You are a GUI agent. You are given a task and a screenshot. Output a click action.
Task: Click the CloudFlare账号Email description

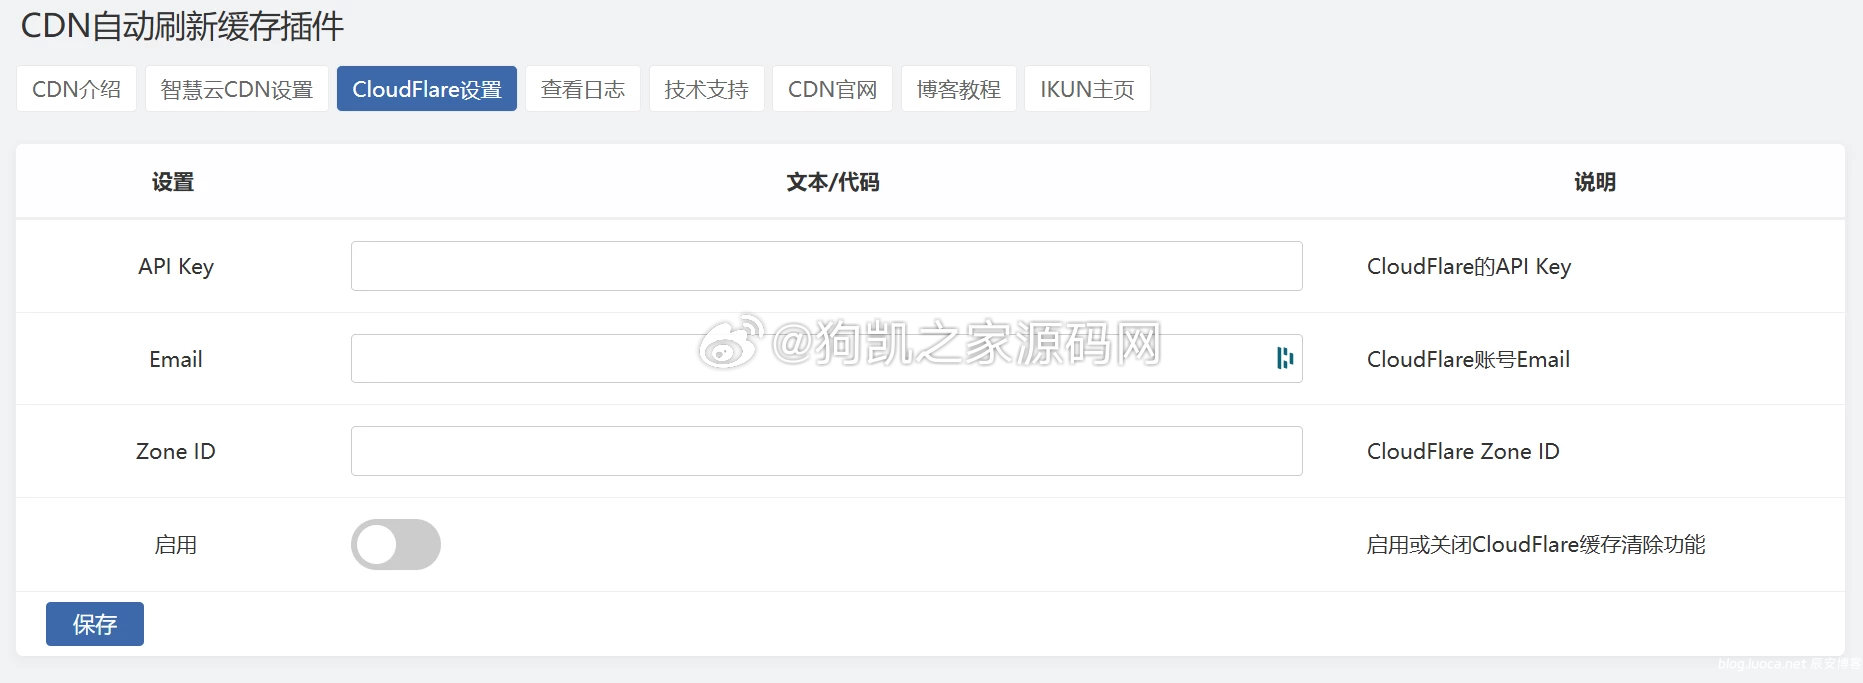1468,359
